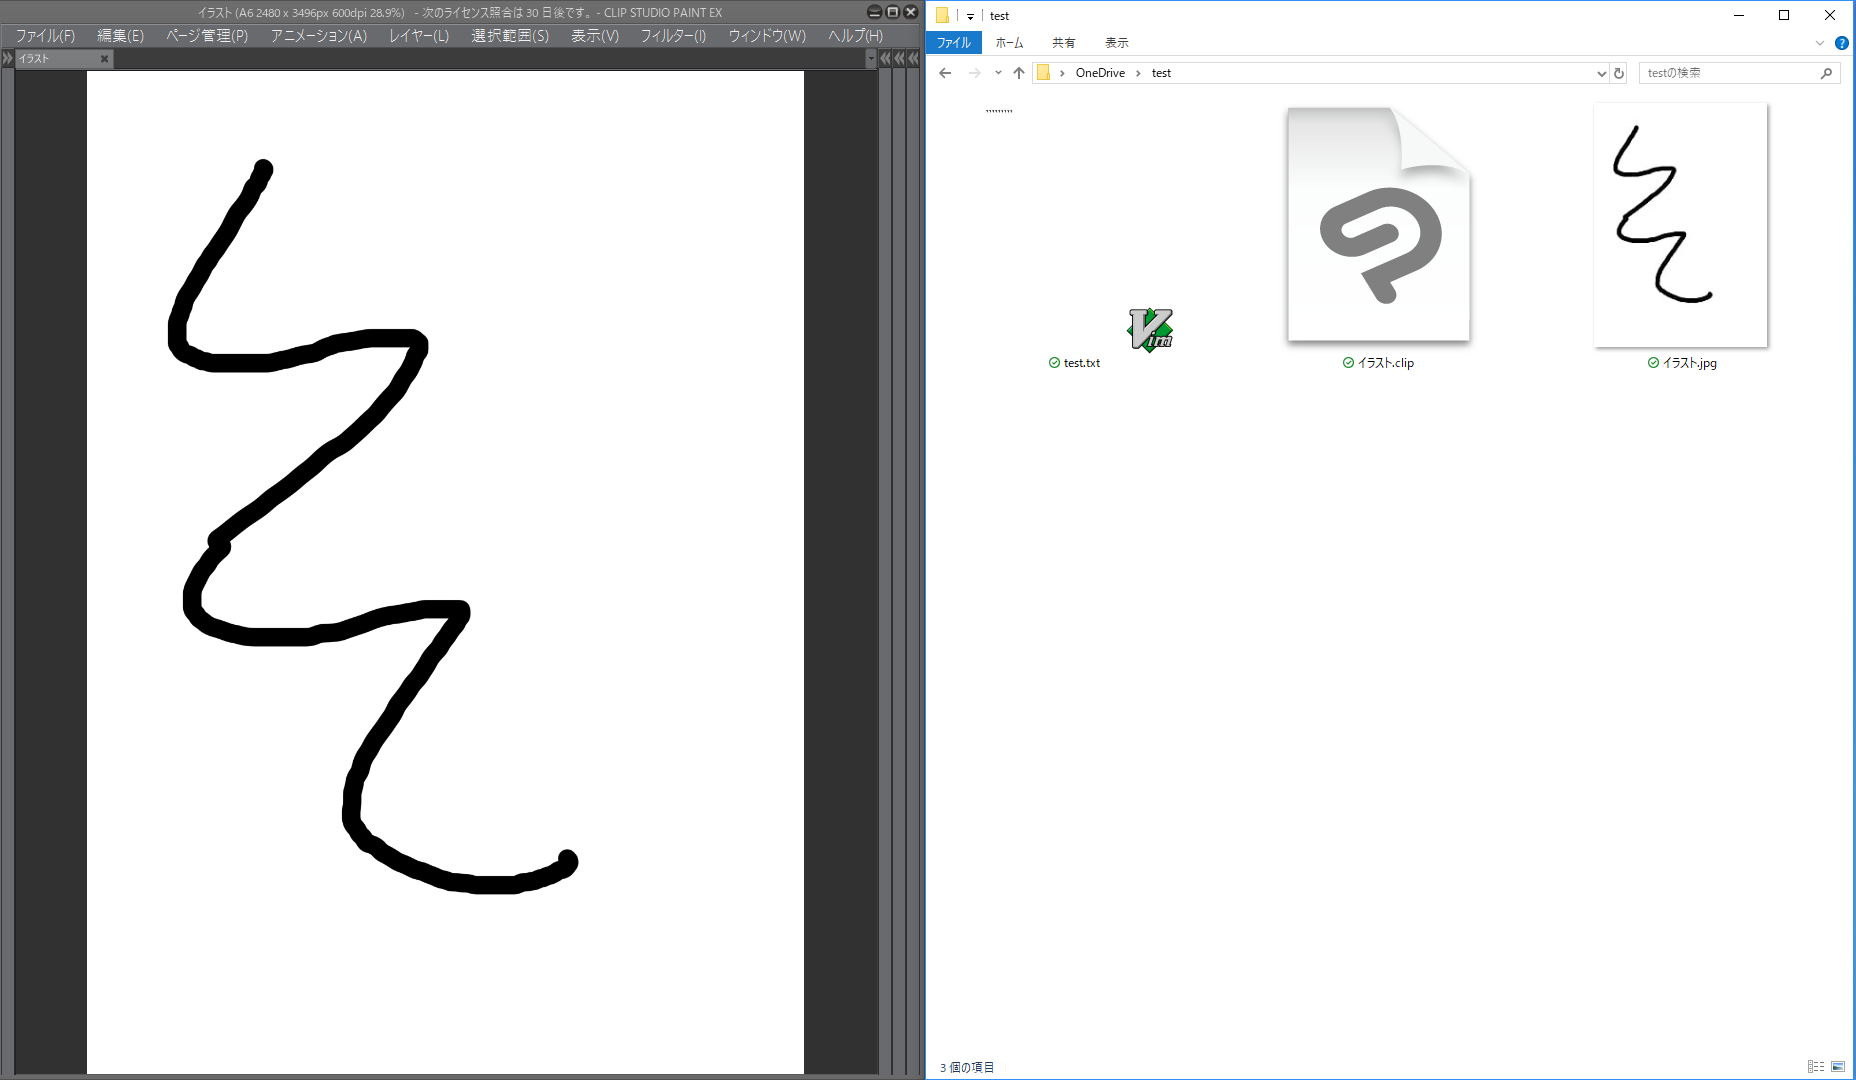Open the アニメーション(A) menu
Screen dimensions: 1856x1080
pyautogui.click(x=319, y=36)
